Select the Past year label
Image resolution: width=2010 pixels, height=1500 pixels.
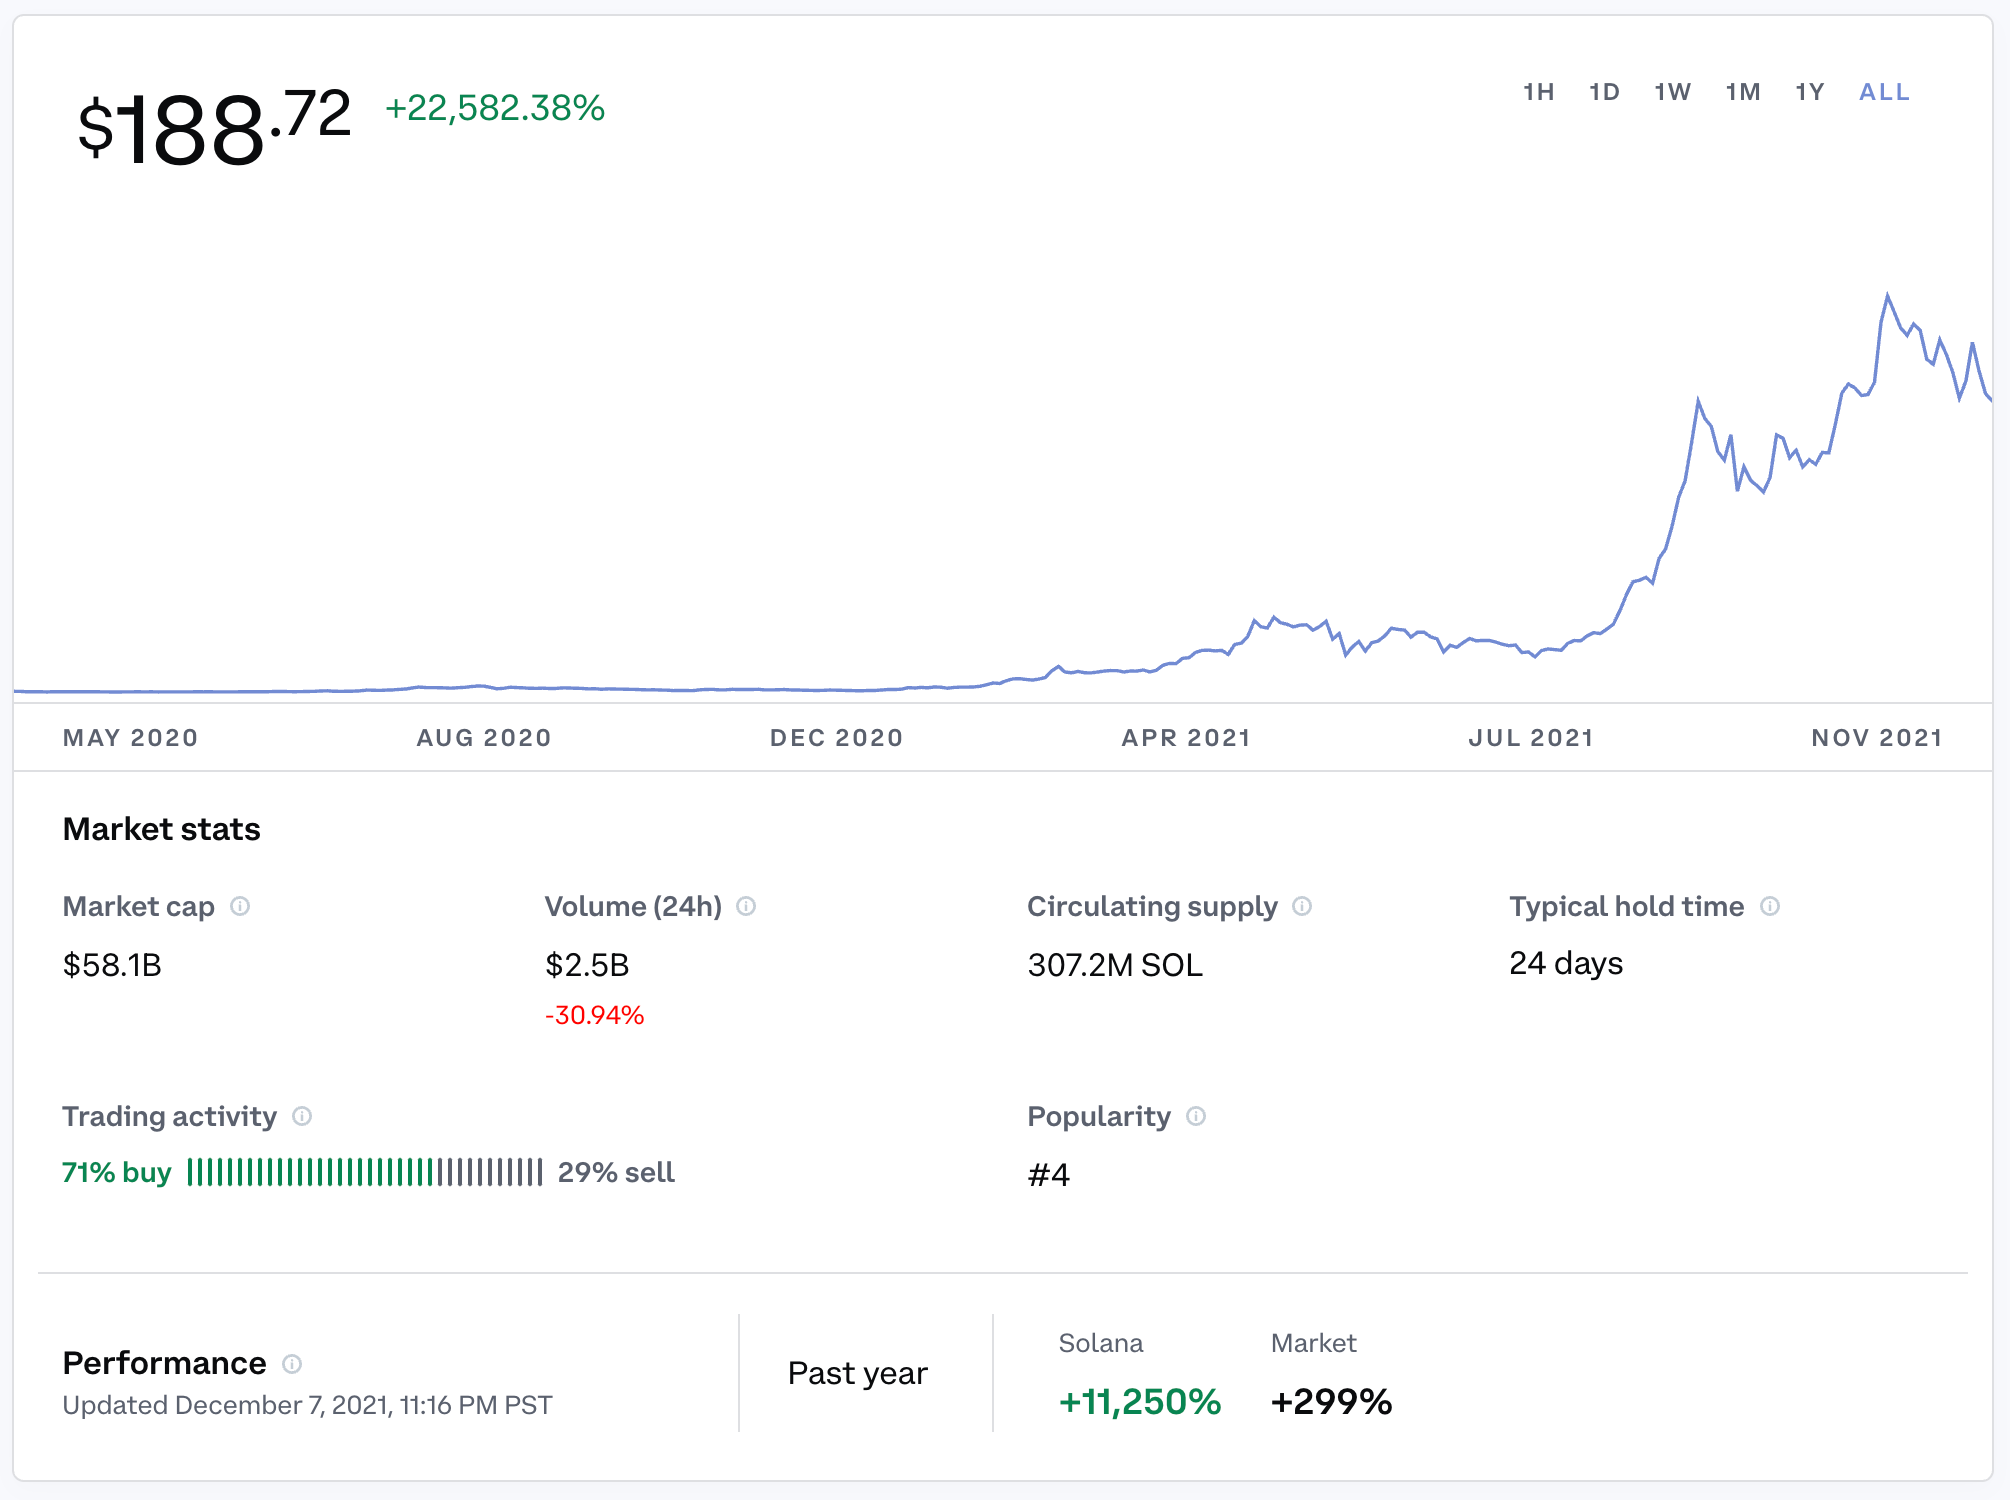(858, 1373)
